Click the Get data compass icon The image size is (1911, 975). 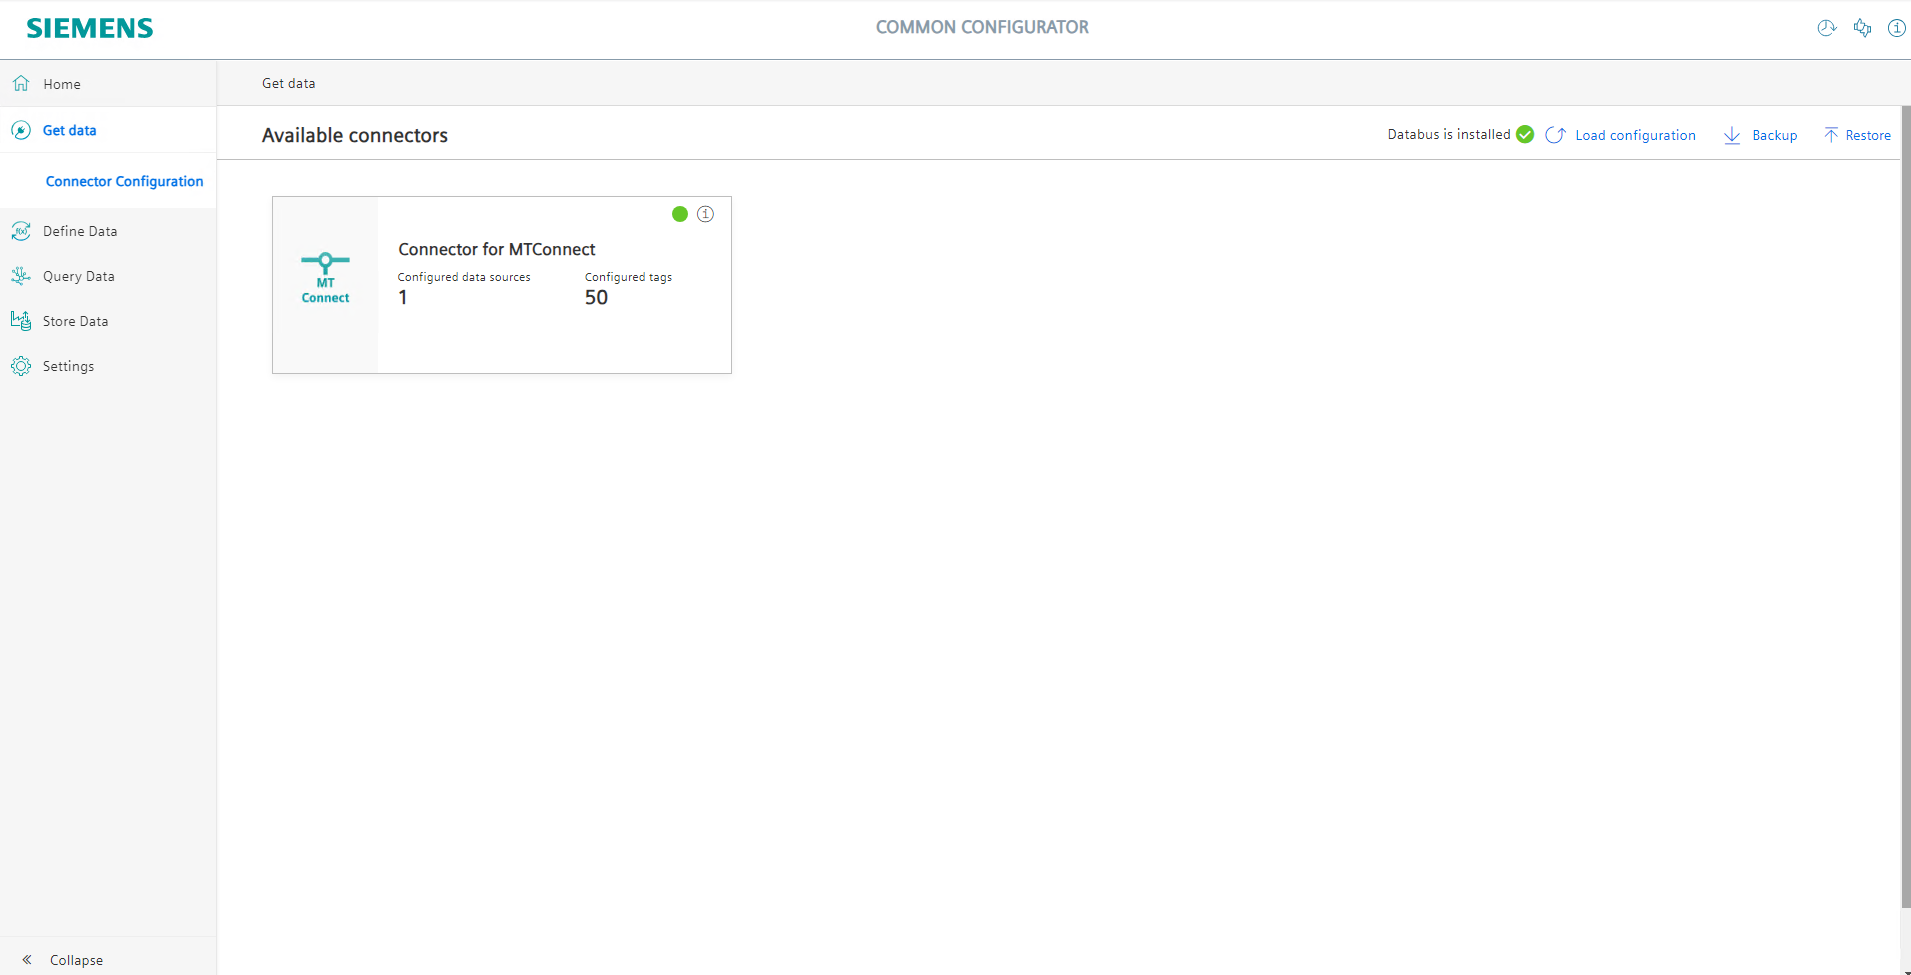click(21, 130)
